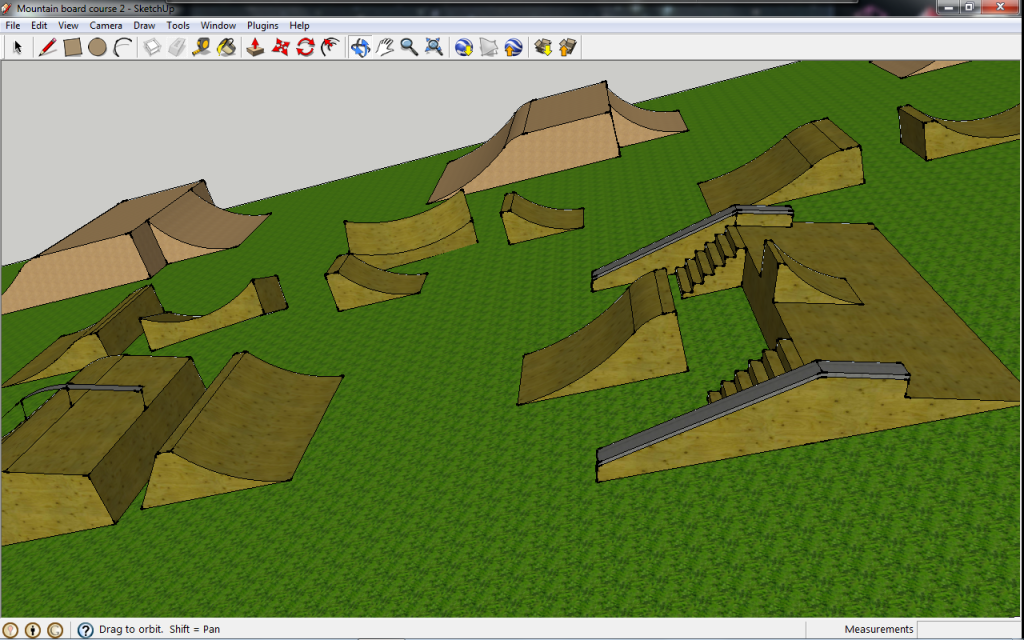Viewport: 1024px width, 640px height.
Task: Activate the Circle drawing tool
Action: click(97, 47)
